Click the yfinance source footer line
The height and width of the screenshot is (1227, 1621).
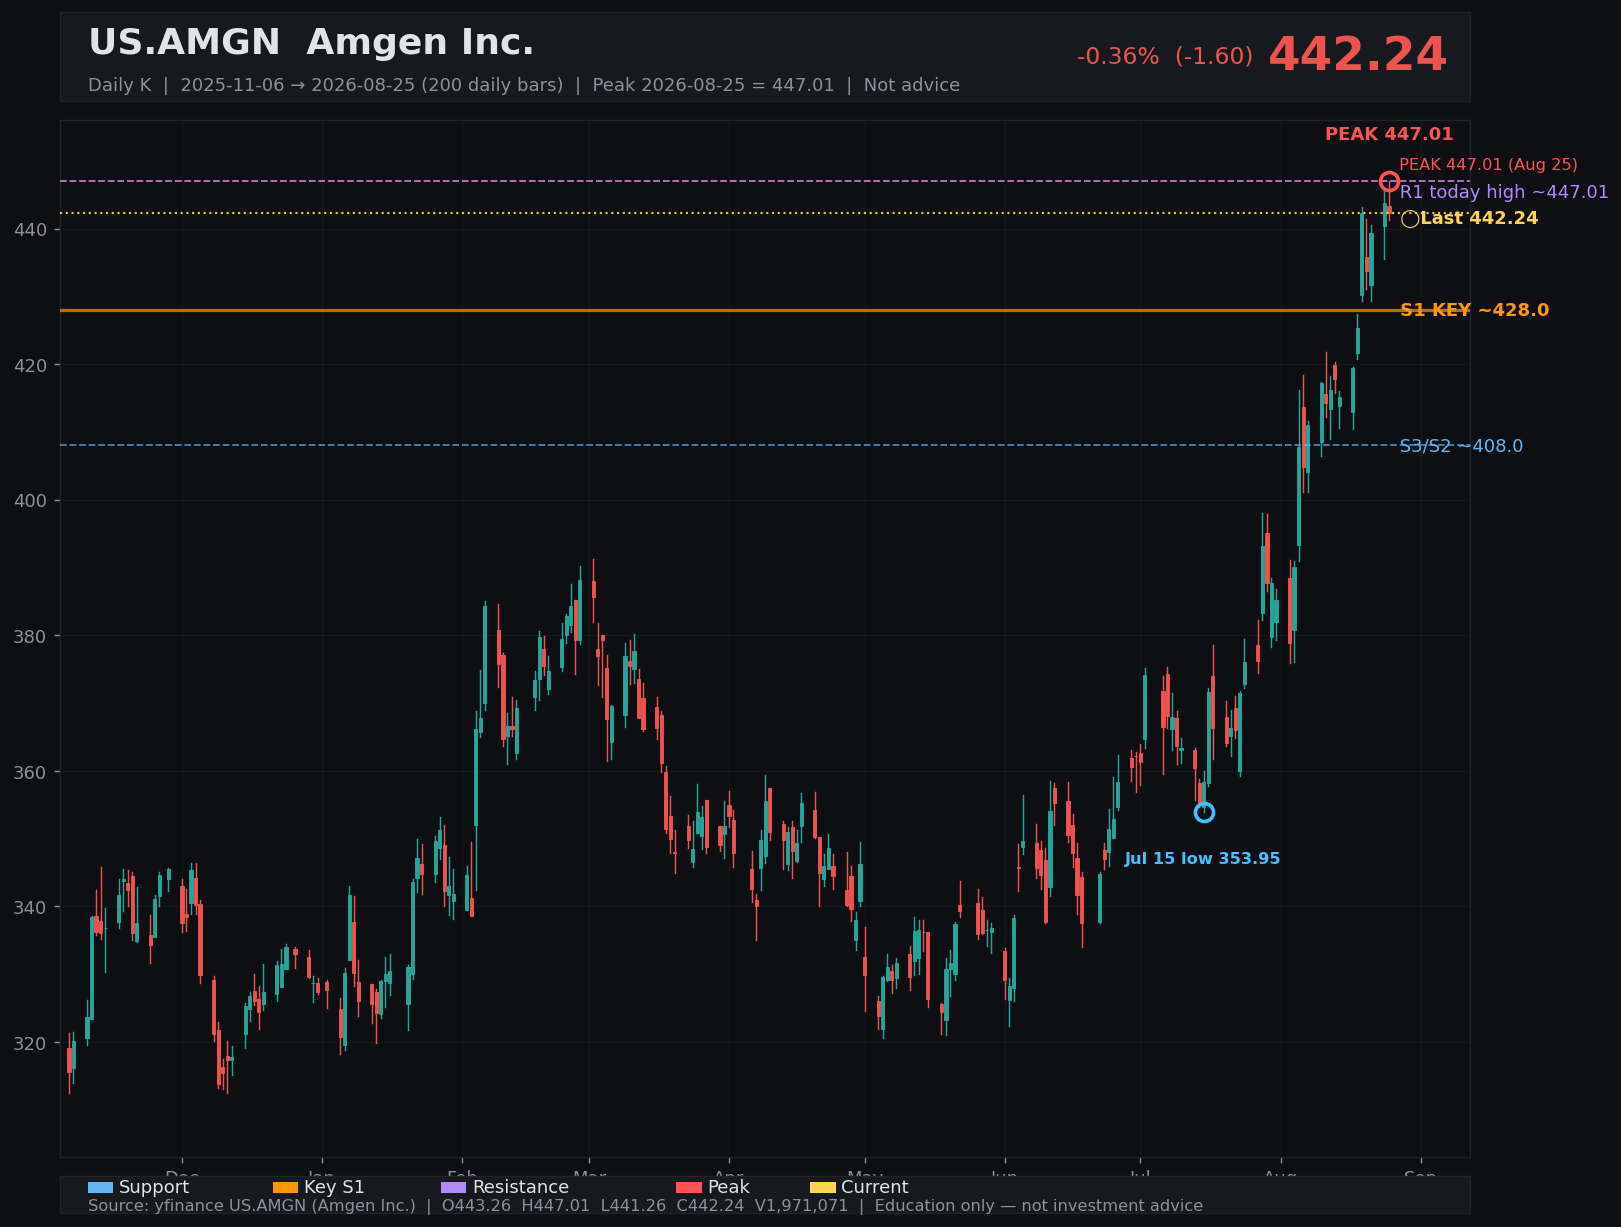pyautogui.click(x=645, y=1206)
